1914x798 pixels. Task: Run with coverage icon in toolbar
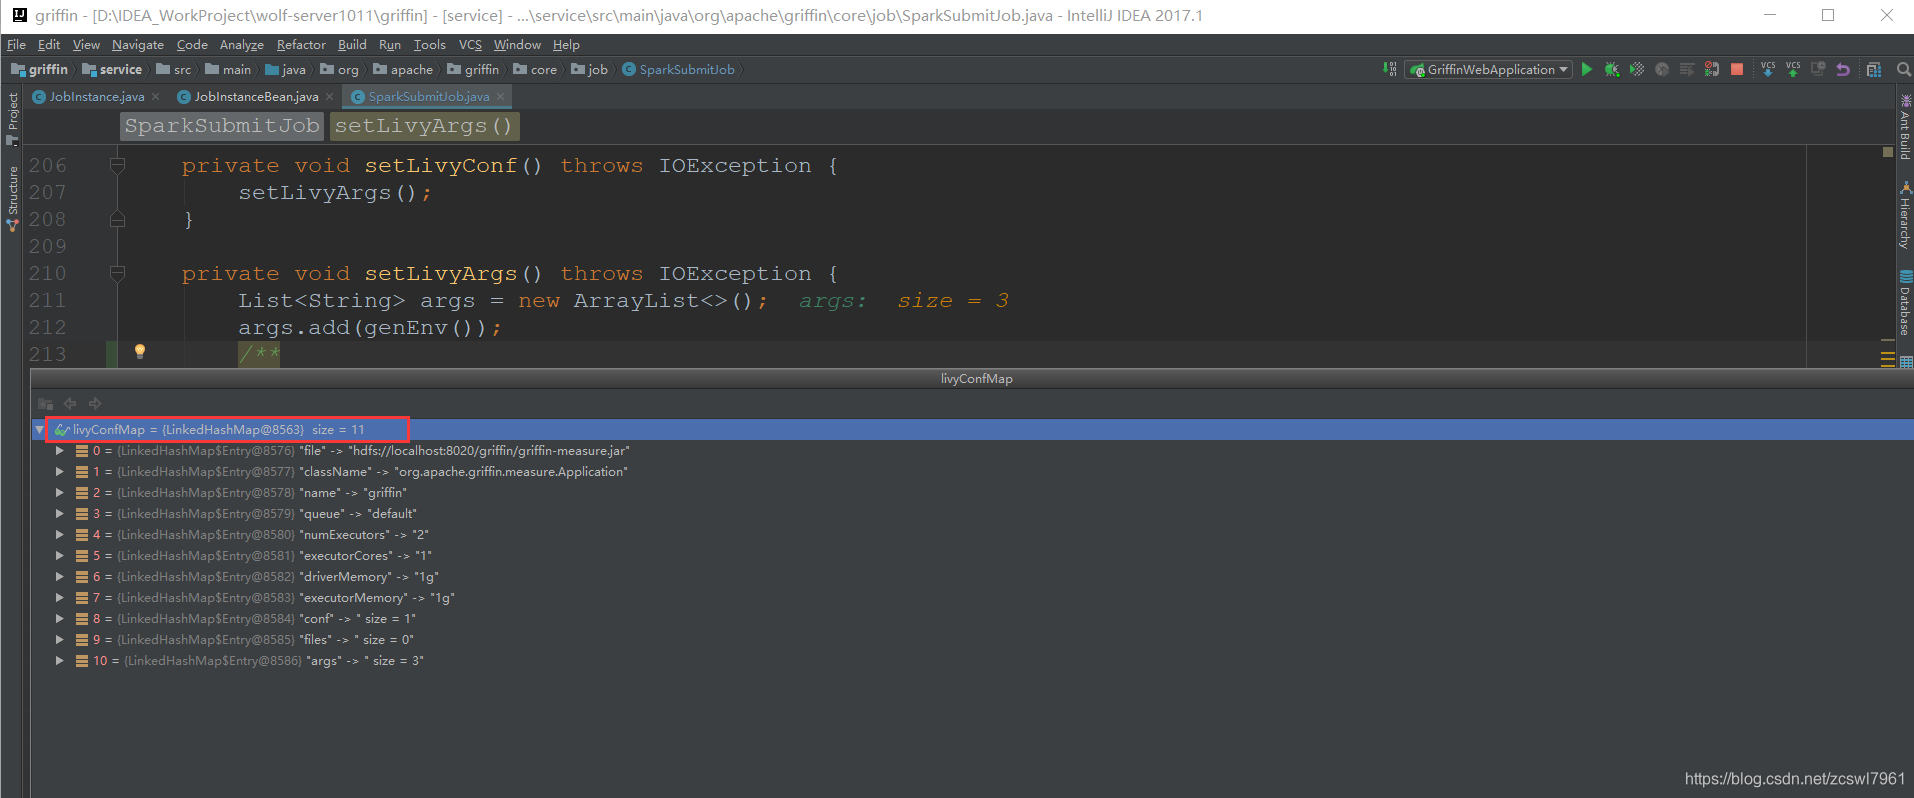1637,69
